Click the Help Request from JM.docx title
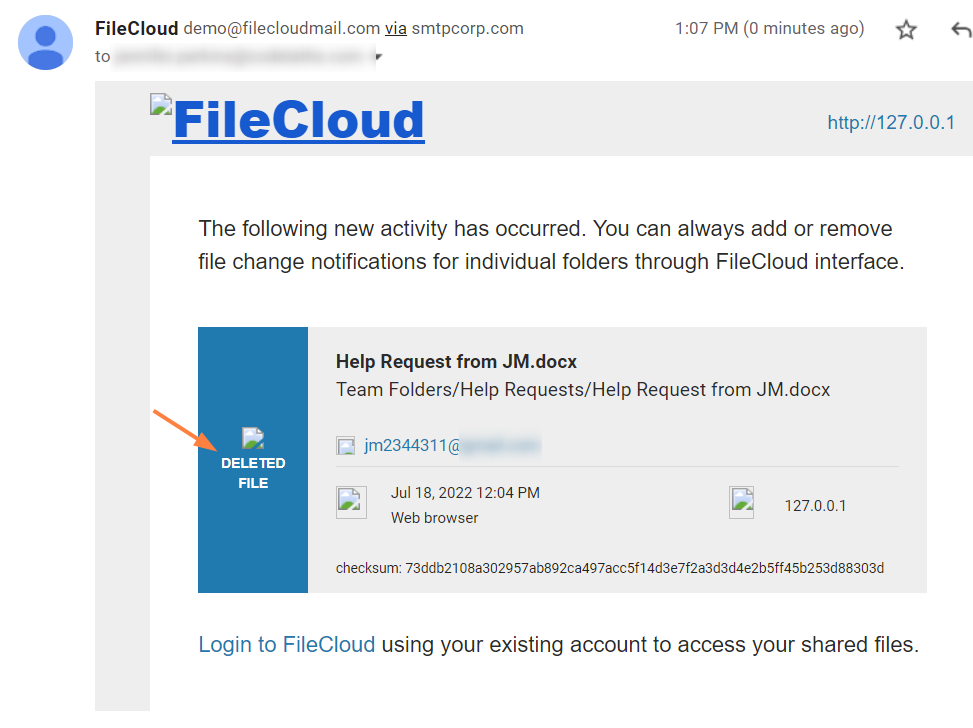Viewport: 973px width, 728px height. (456, 362)
